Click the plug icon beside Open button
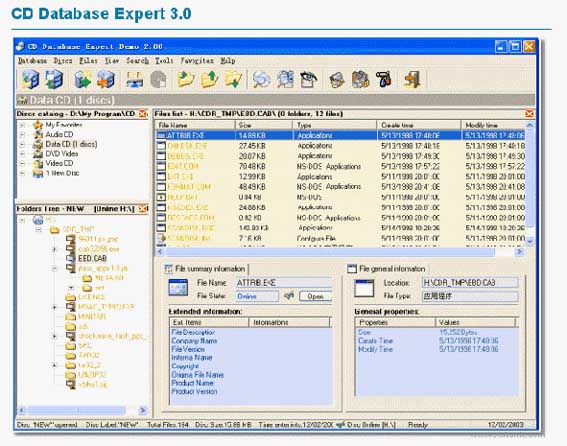Viewport: 567px width, 446px height. (289, 296)
